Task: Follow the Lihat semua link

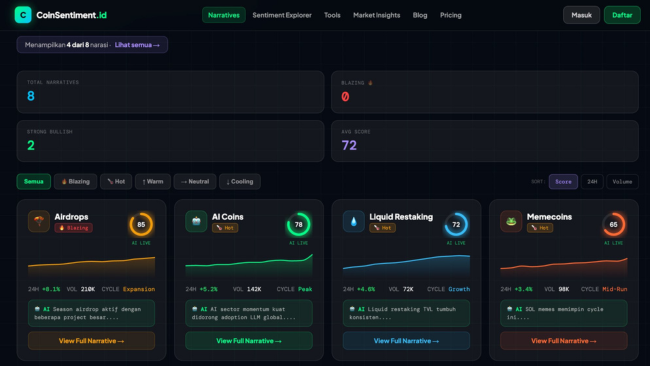Action: (x=137, y=45)
